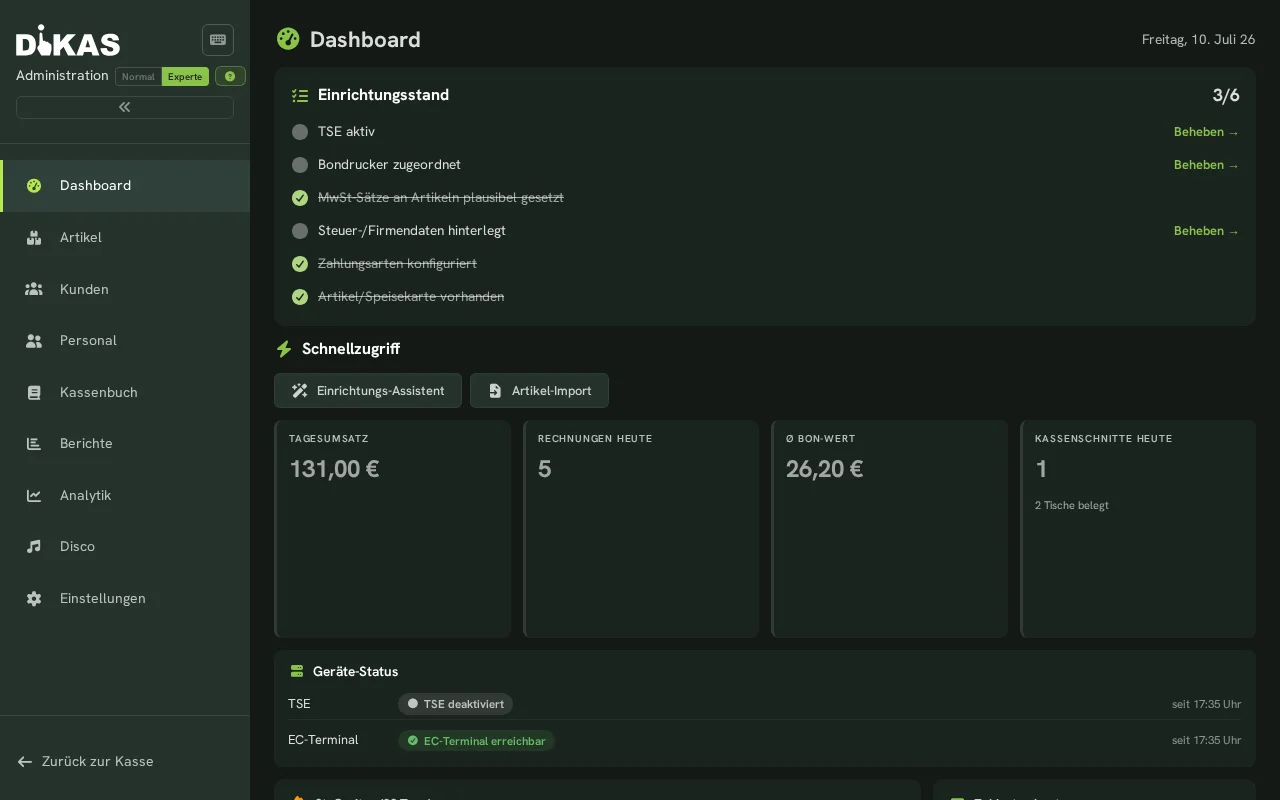Click the Geräte-Status server icon

pos(297,671)
